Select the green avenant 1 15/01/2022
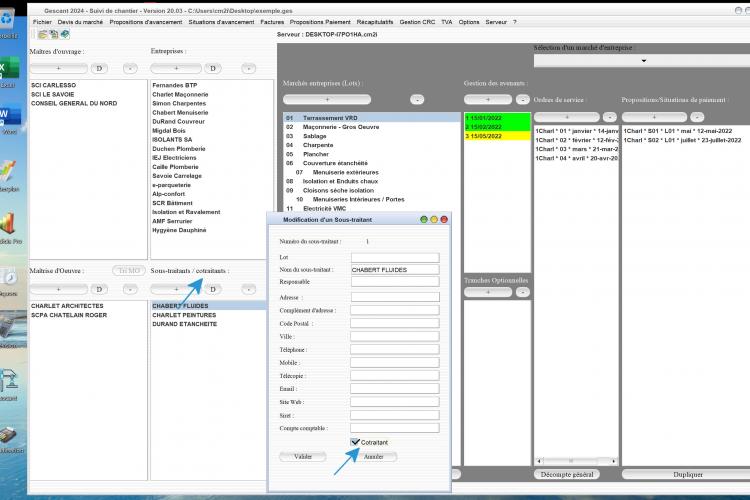 click(x=497, y=118)
